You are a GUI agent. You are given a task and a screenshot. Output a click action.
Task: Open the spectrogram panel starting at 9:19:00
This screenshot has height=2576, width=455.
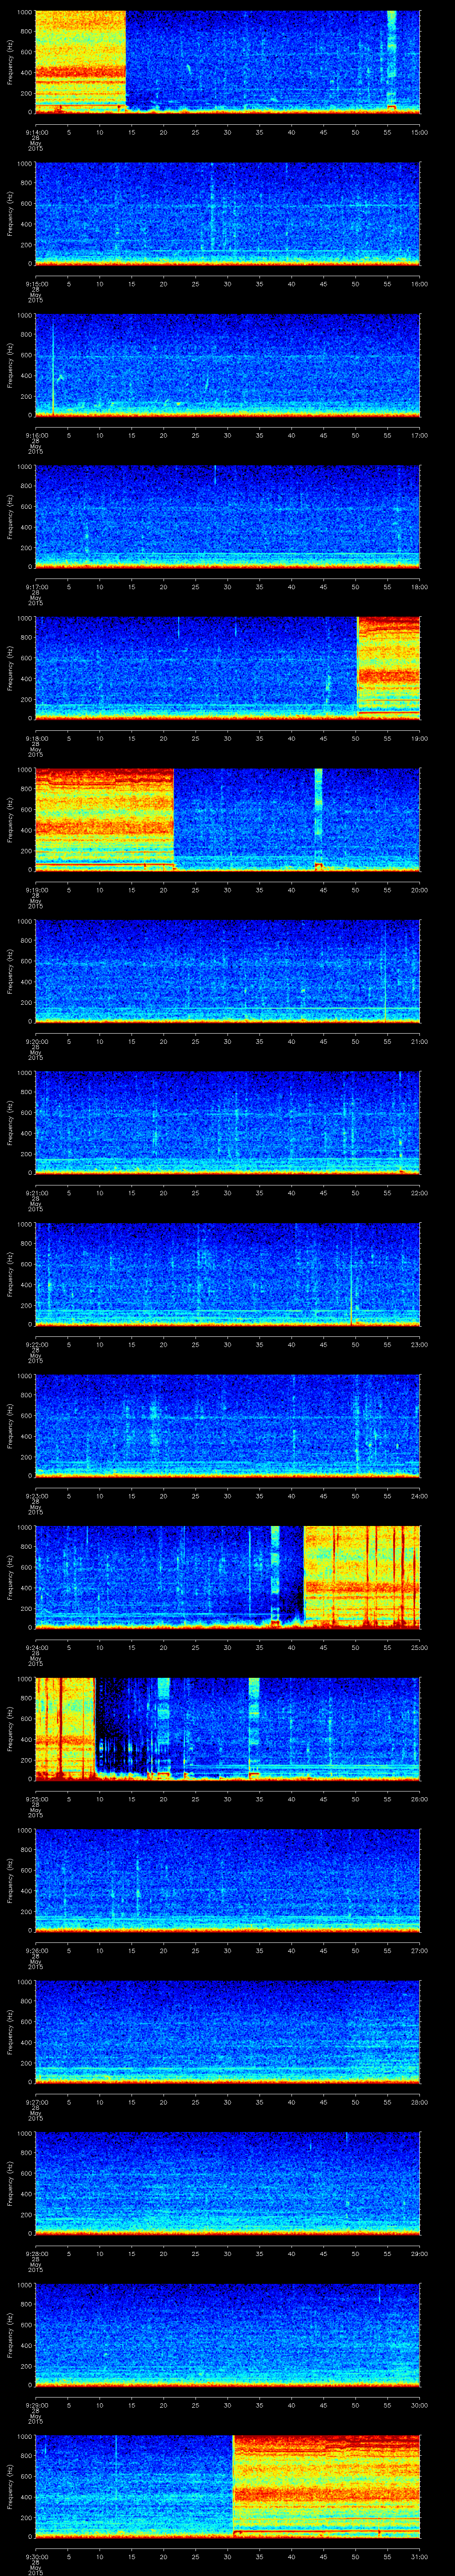point(228,819)
